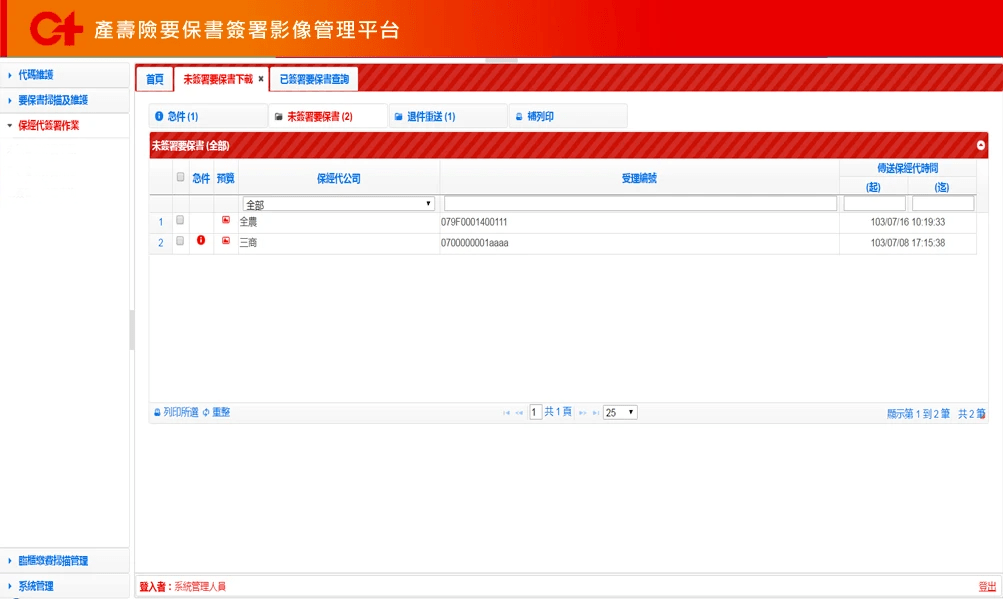Go to last page of results
Image resolution: width=1003 pixels, height=599 pixels.
pos(596,413)
